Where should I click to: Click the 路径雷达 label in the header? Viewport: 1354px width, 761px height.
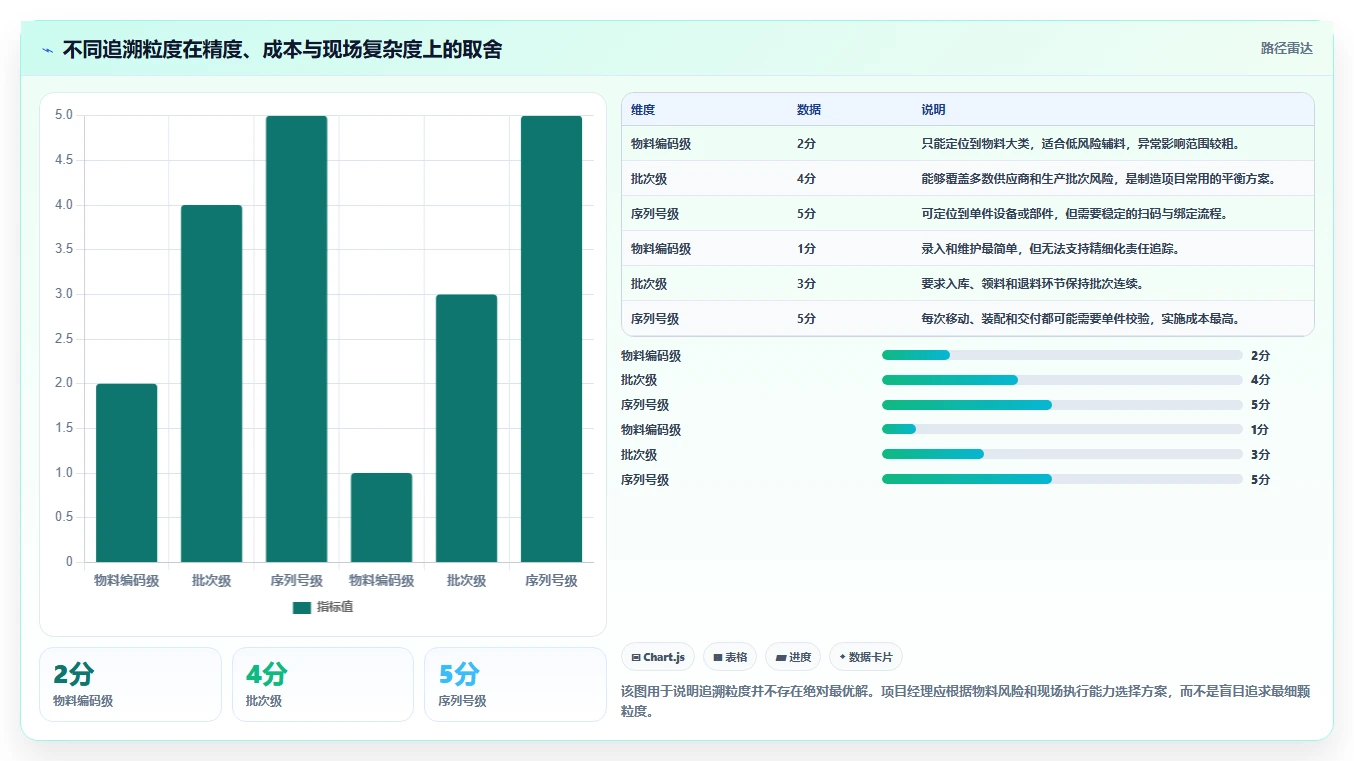point(1287,48)
